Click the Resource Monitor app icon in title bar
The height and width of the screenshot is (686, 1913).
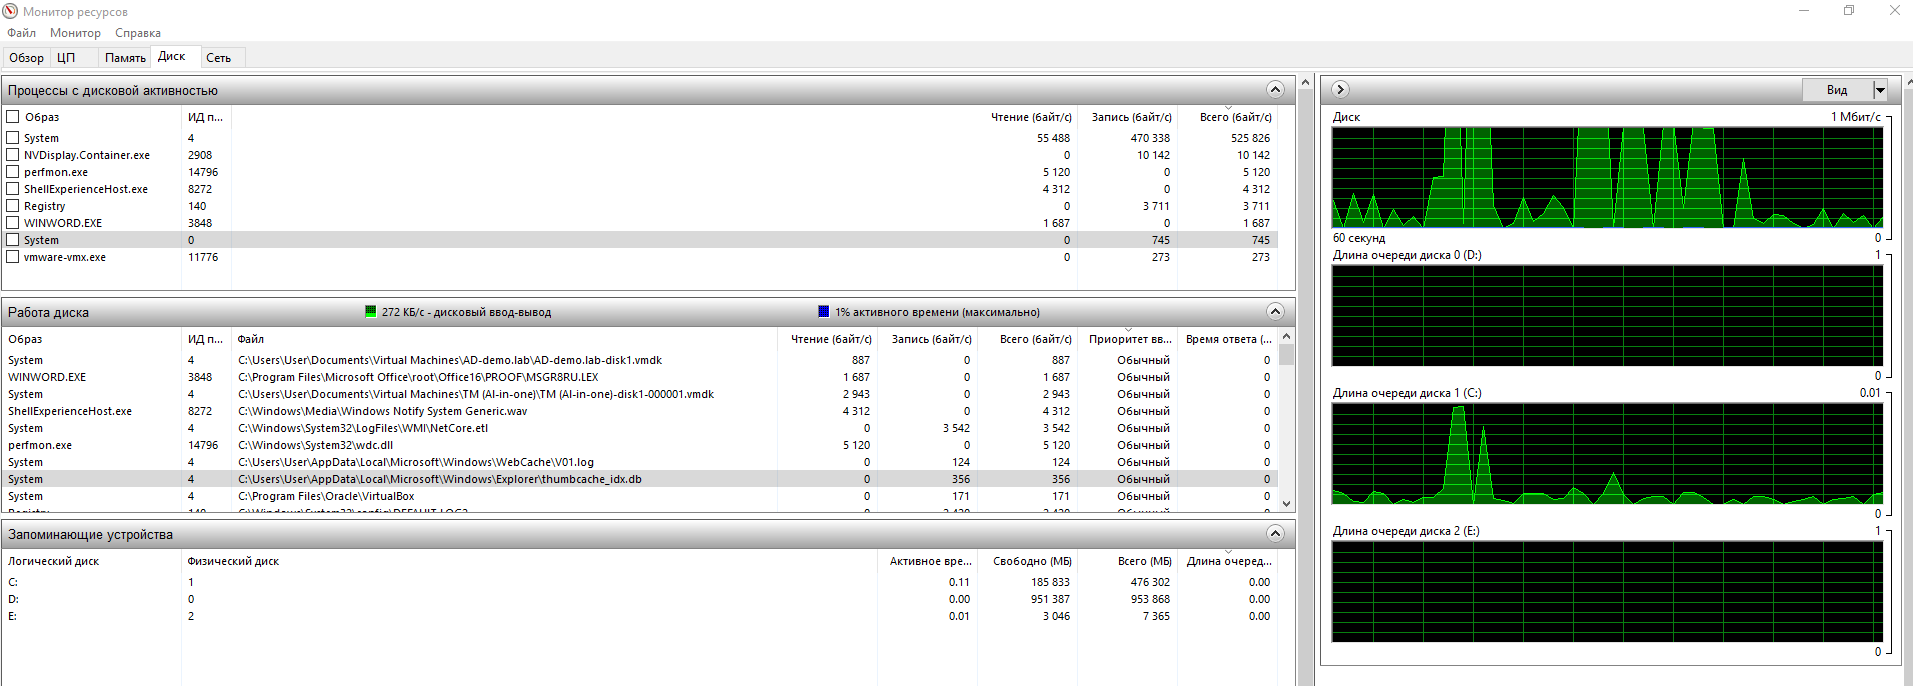[11, 11]
